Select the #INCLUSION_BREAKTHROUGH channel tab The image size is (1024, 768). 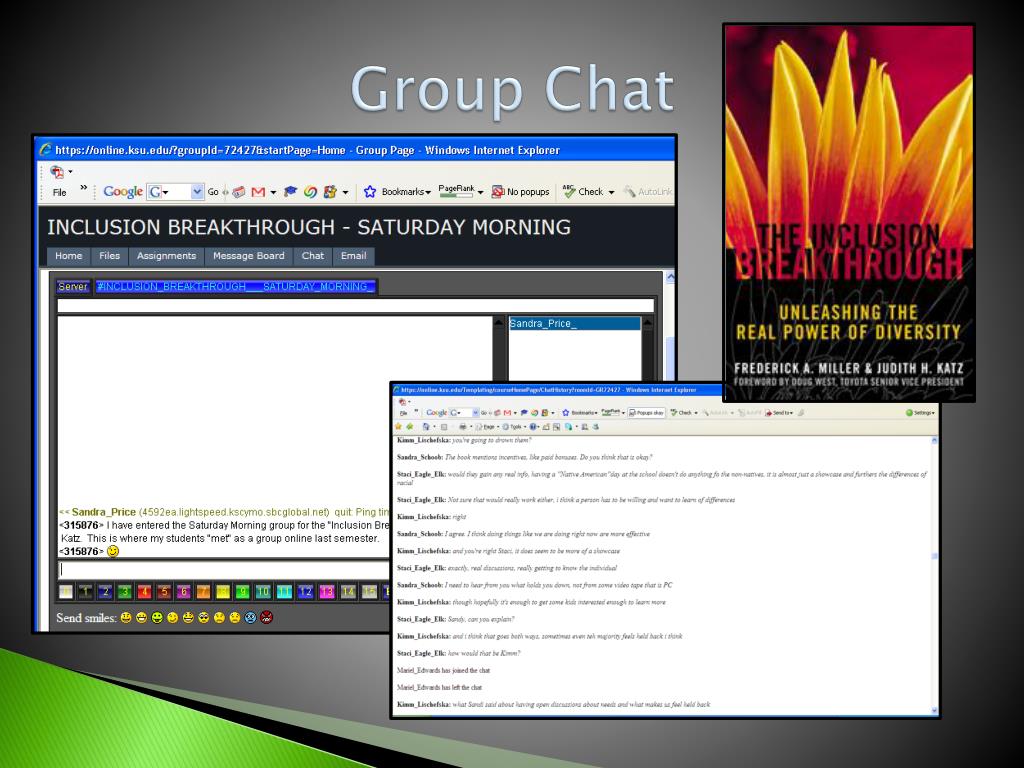pyautogui.click(x=236, y=287)
